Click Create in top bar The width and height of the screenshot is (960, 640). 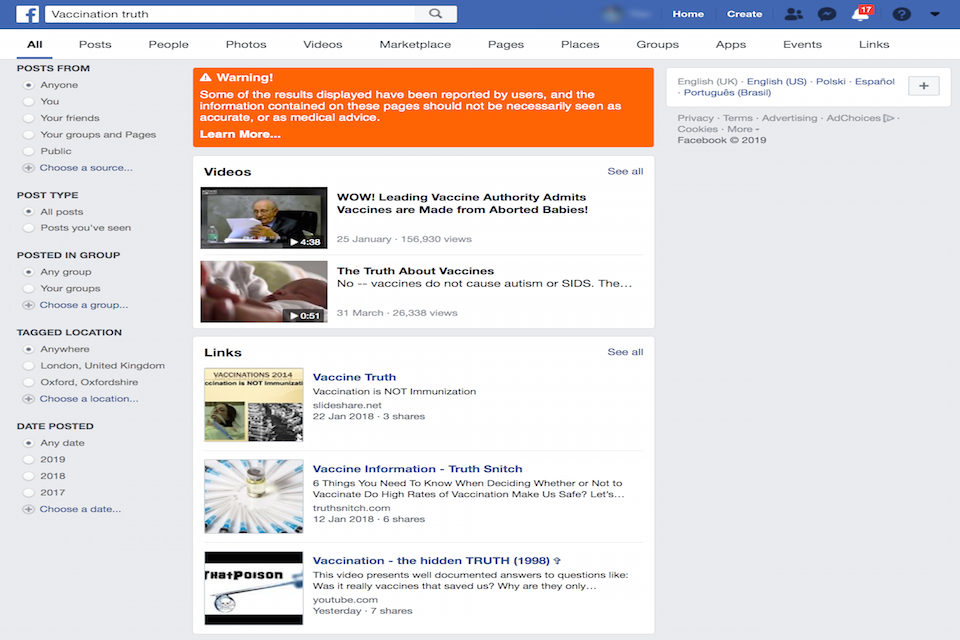click(x=744, y=14)
